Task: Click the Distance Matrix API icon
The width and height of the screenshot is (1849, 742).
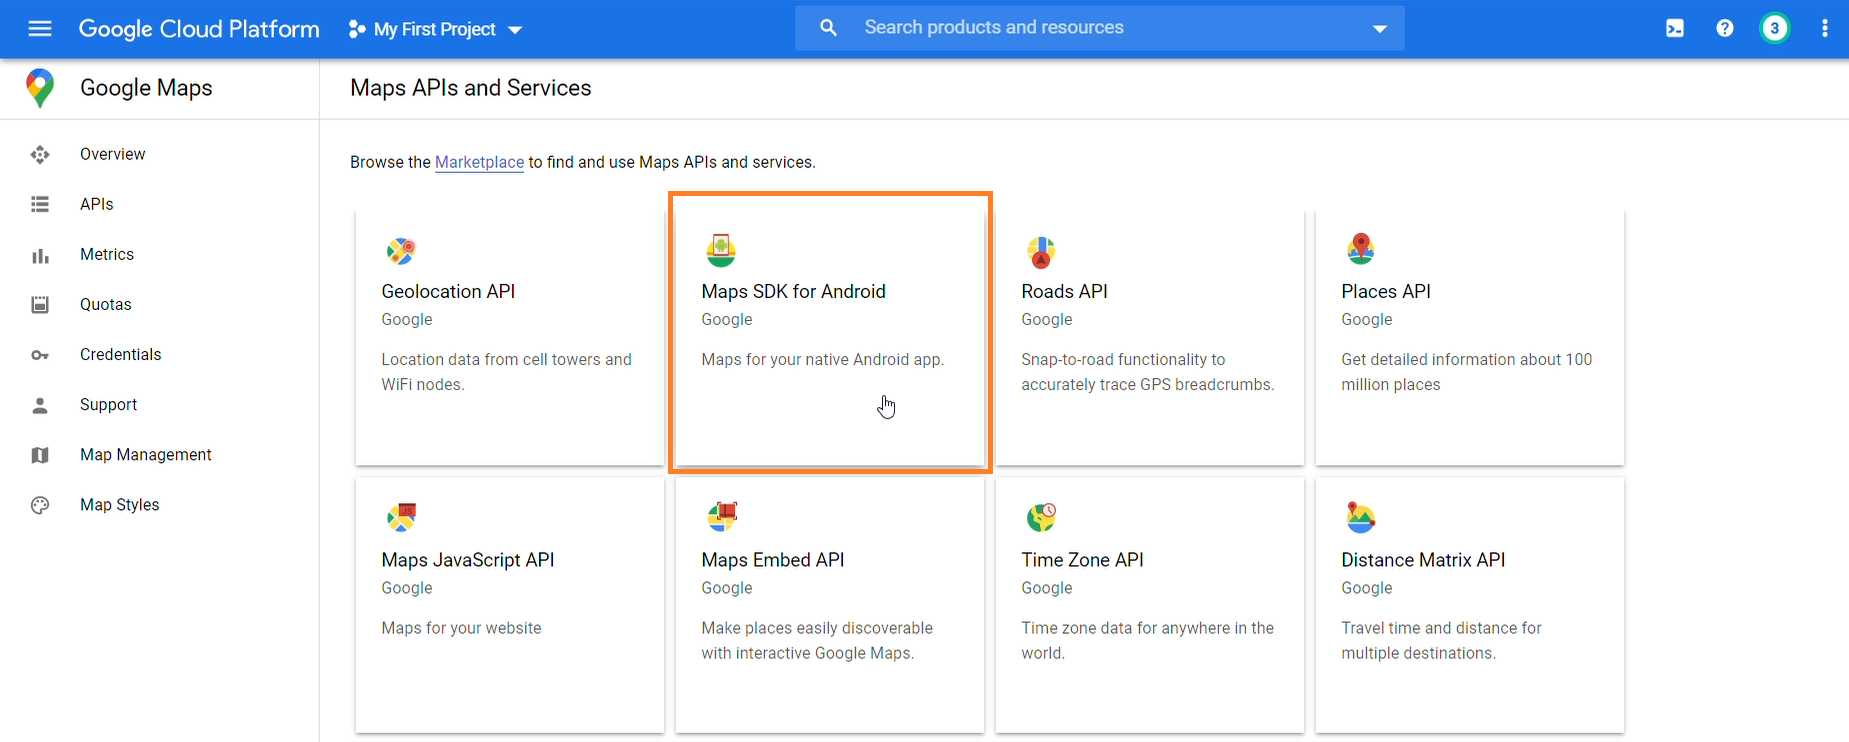Action: pos(1361,517)
